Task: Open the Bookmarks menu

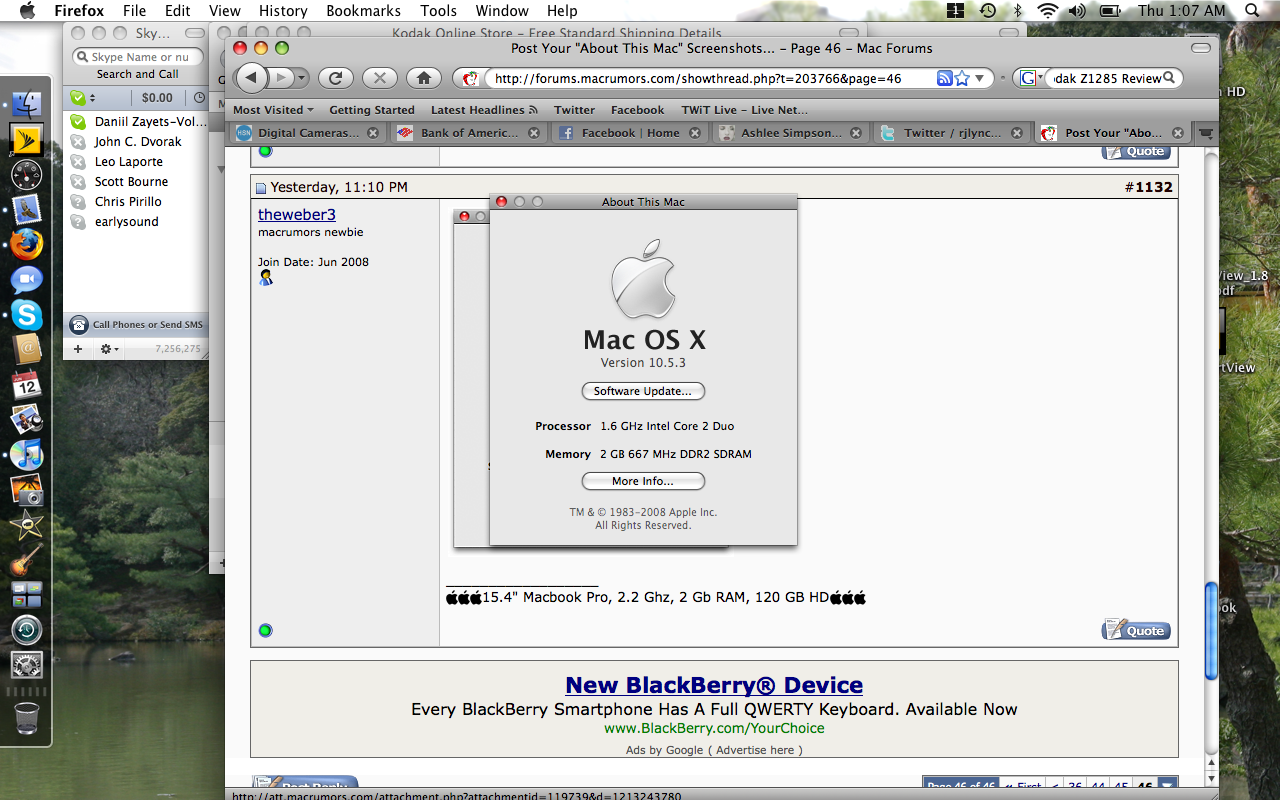Action: [363, 11]
